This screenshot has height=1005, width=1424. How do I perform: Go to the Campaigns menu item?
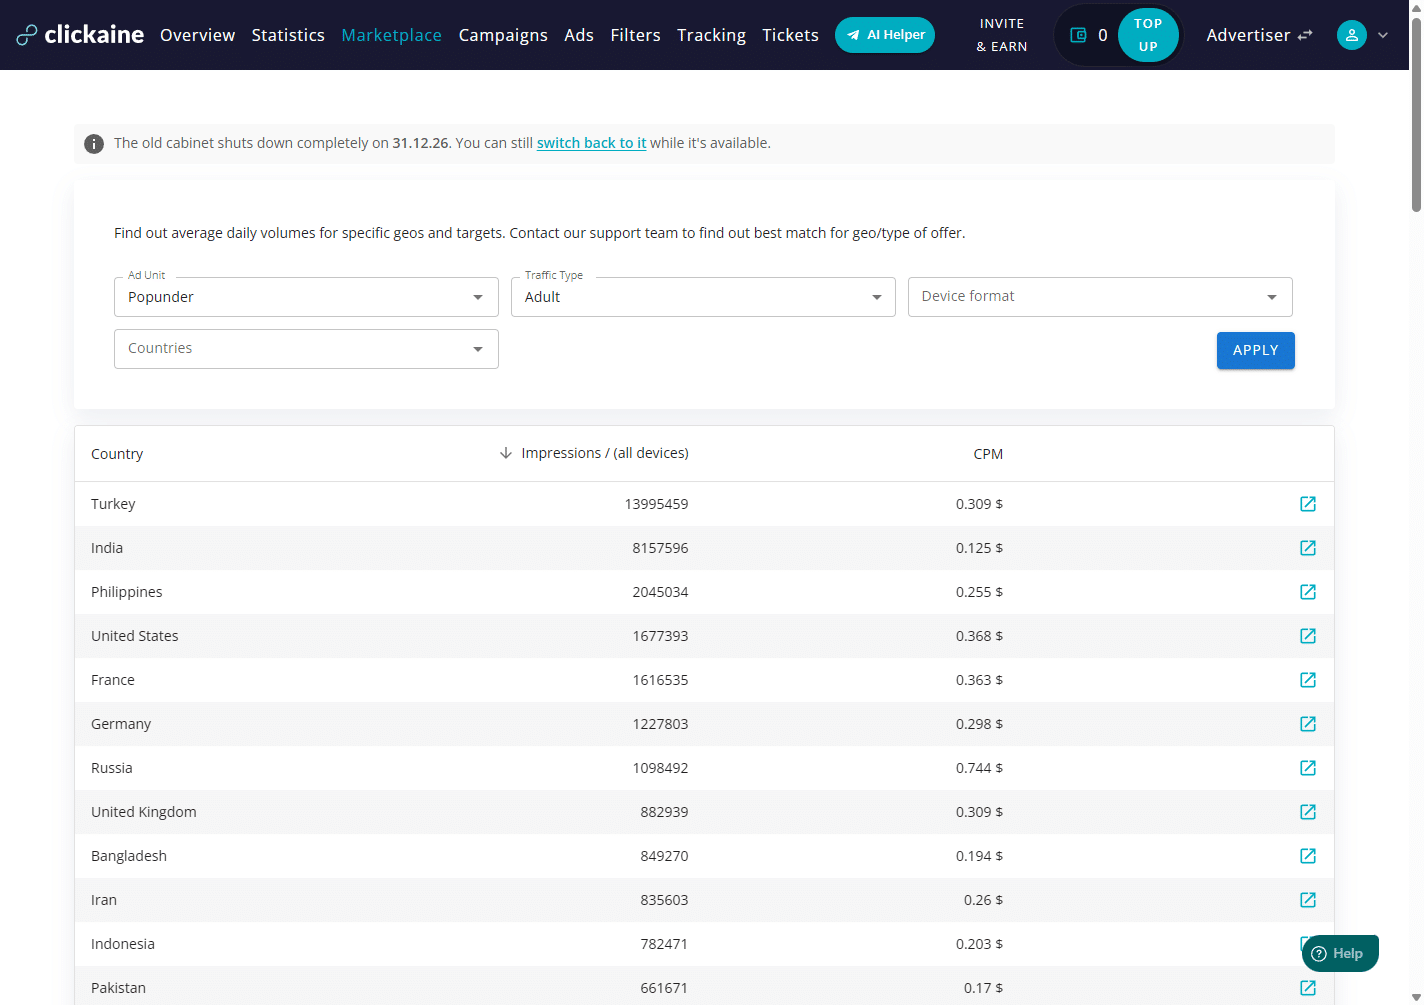[x=503, y=35]
